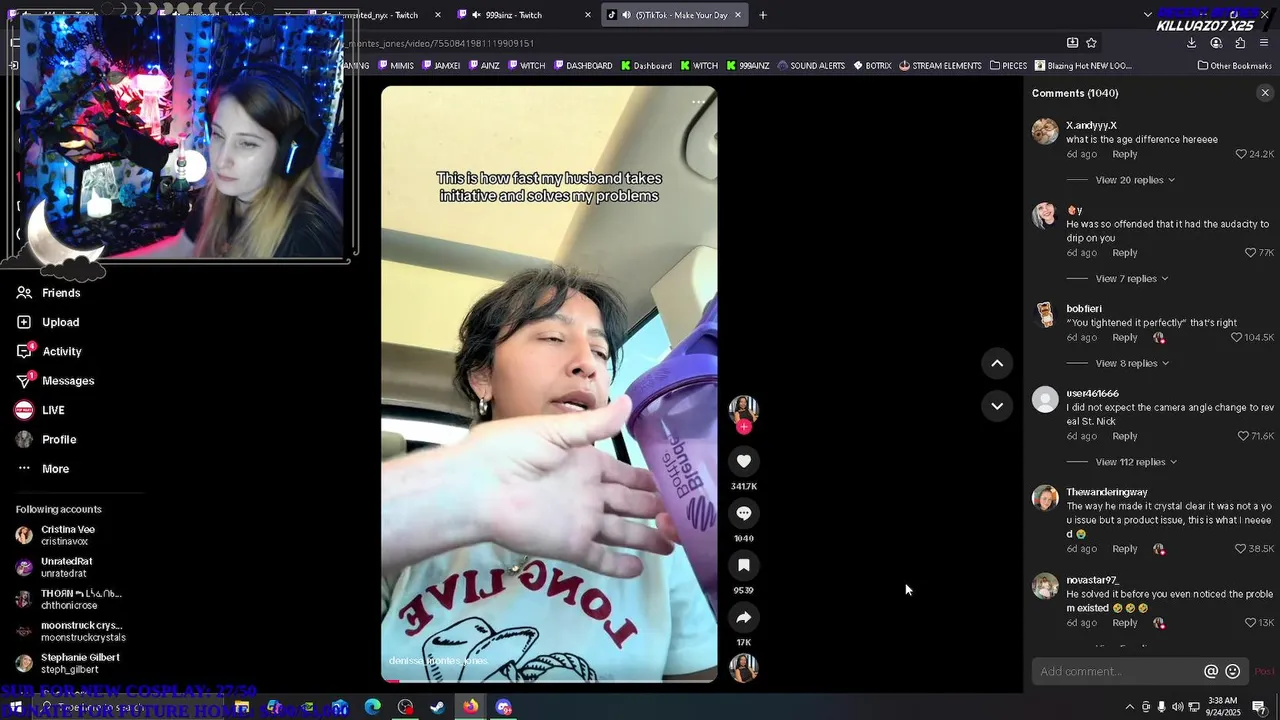This screenshot has height=720, width=1280.
Task: Open BOTRIX bookmark
Action: coord(872,66)
